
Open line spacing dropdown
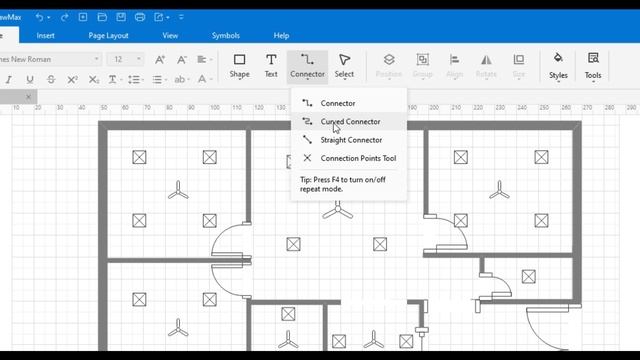[x=136, y=79]
